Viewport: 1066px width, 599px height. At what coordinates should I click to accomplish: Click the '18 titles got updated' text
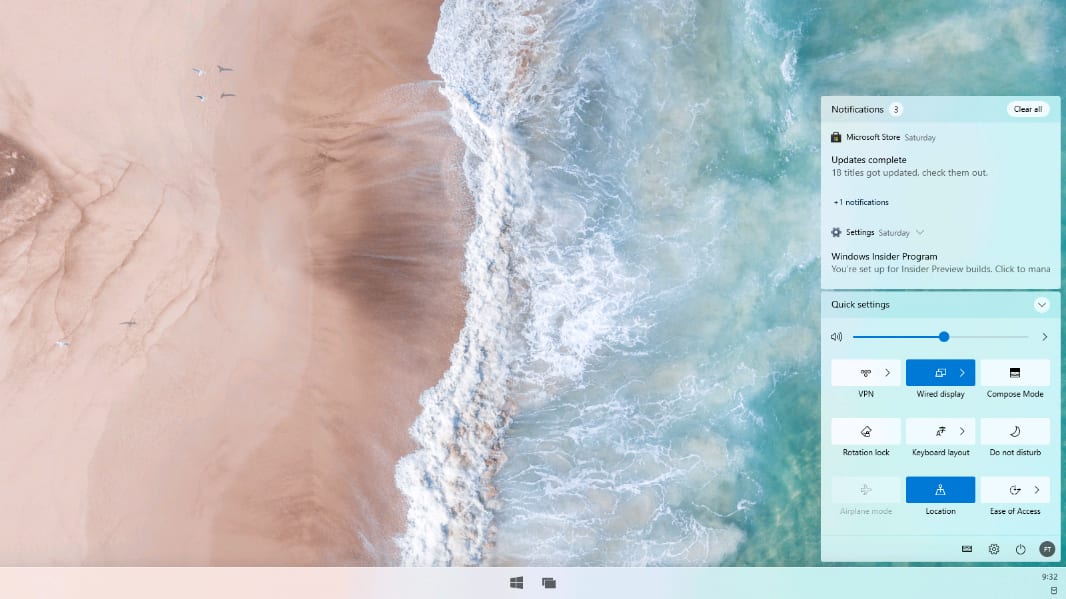click(910, 173)
